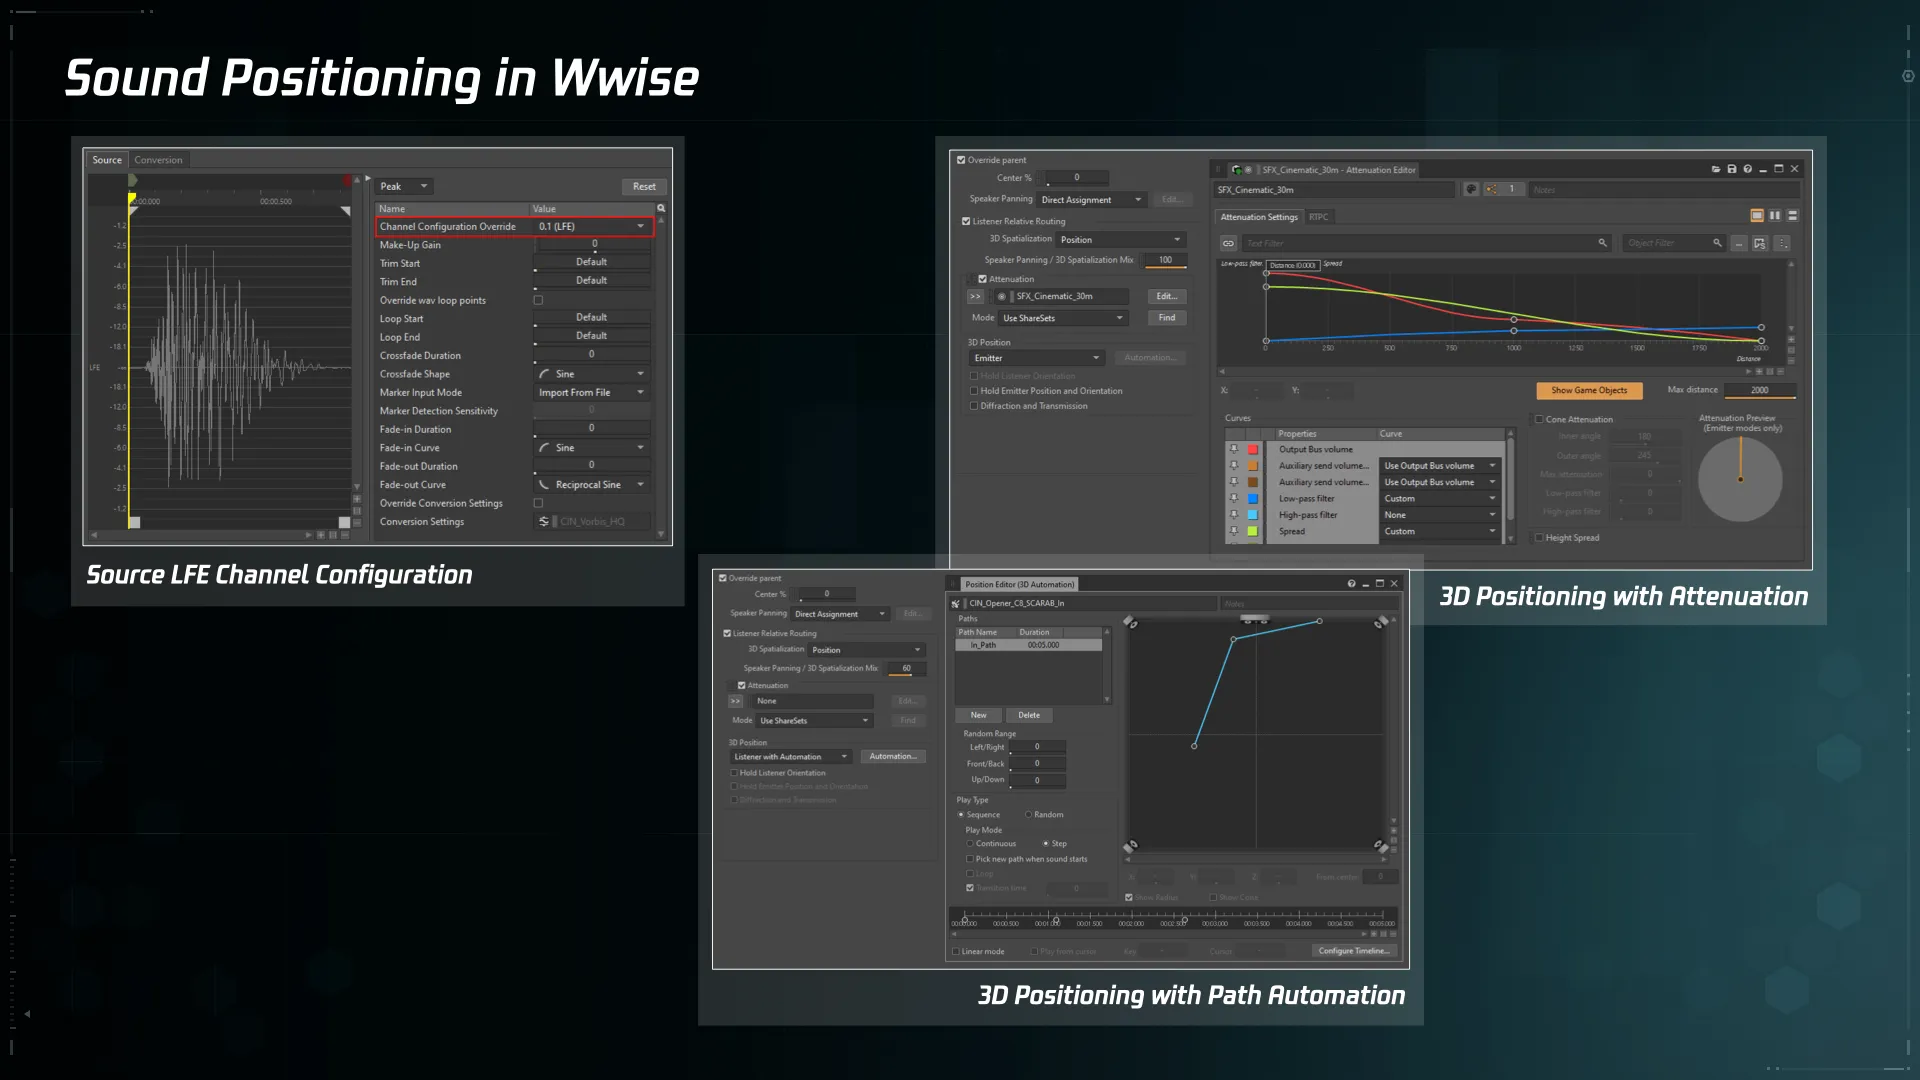1920x1080 pixels.
Task: Click the link icon left of Text Filter
Action: pyautogui.click(x=1228, y=243)
